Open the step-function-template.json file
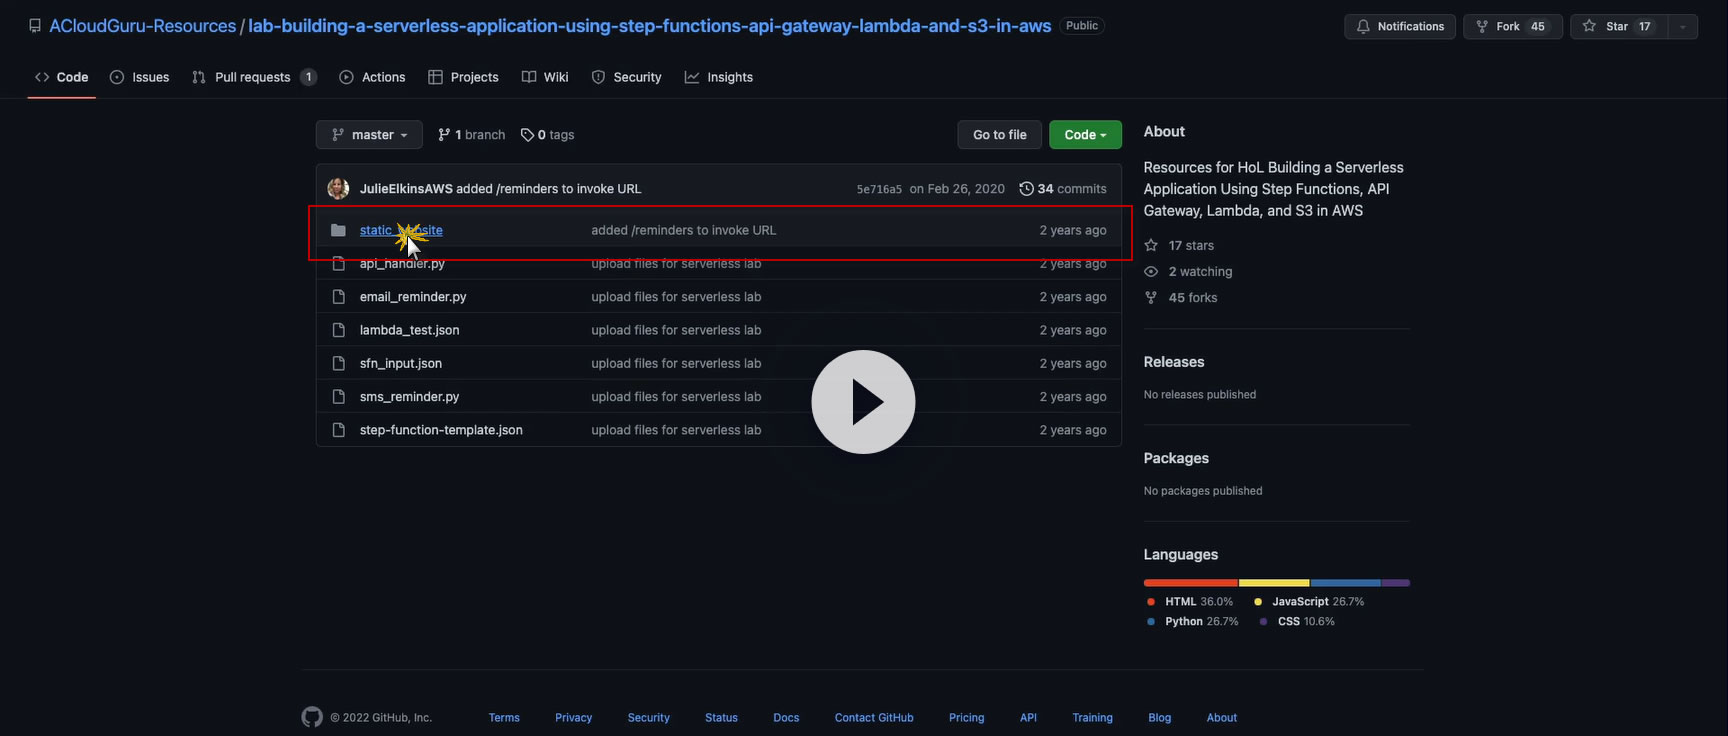Viewport: 1728px width, 736px height. tap(441, 430)
